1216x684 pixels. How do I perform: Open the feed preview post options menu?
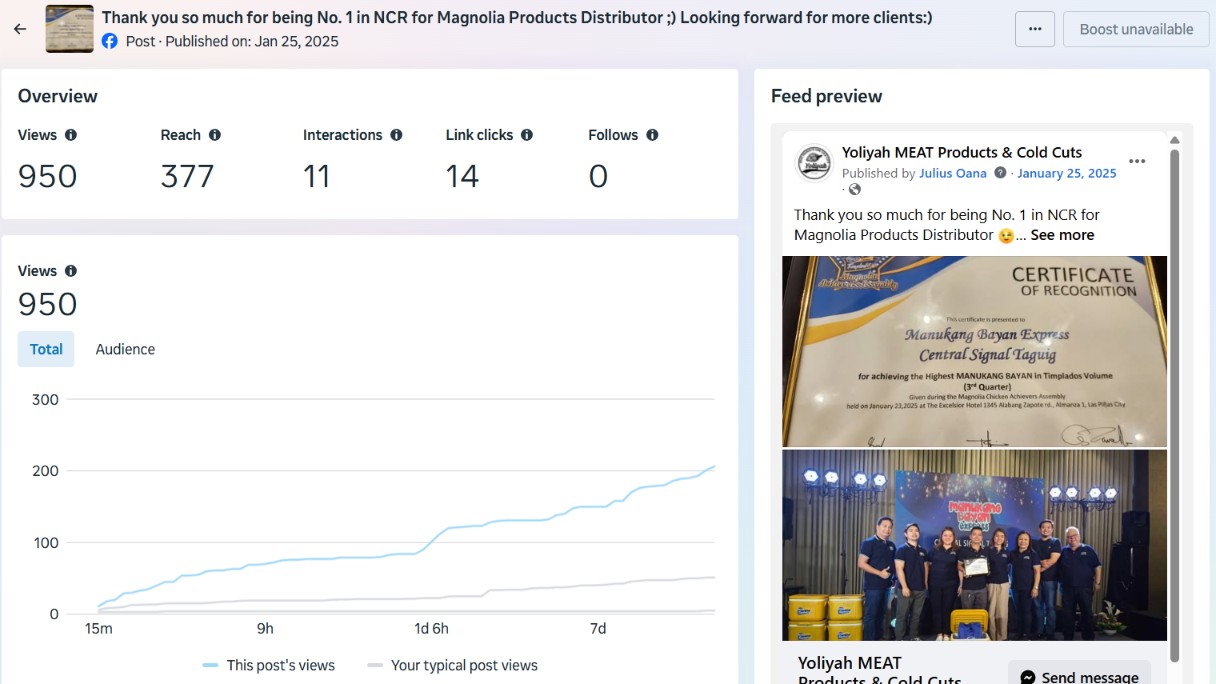coord(1137,161)
